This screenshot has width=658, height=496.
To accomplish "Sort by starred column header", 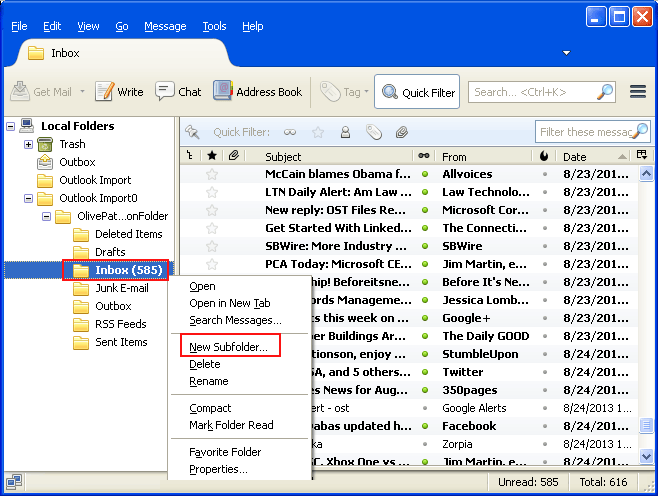I will [x=212, y=156].
